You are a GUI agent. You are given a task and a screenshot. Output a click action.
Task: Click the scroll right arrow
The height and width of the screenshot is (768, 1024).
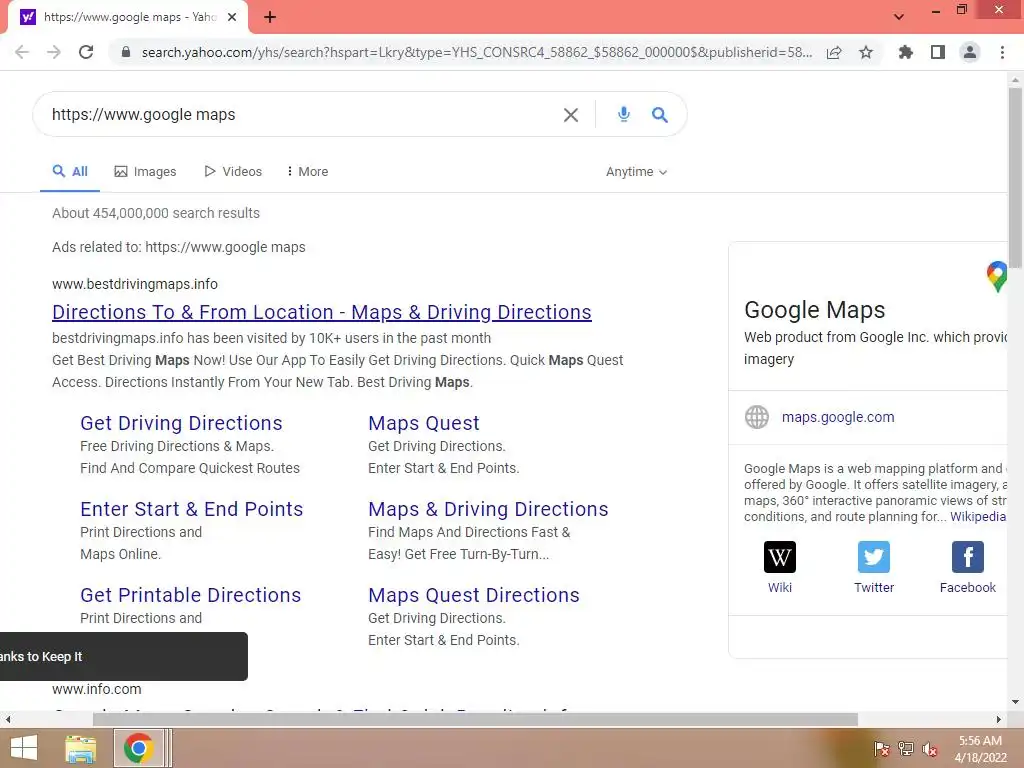(999, 719)
